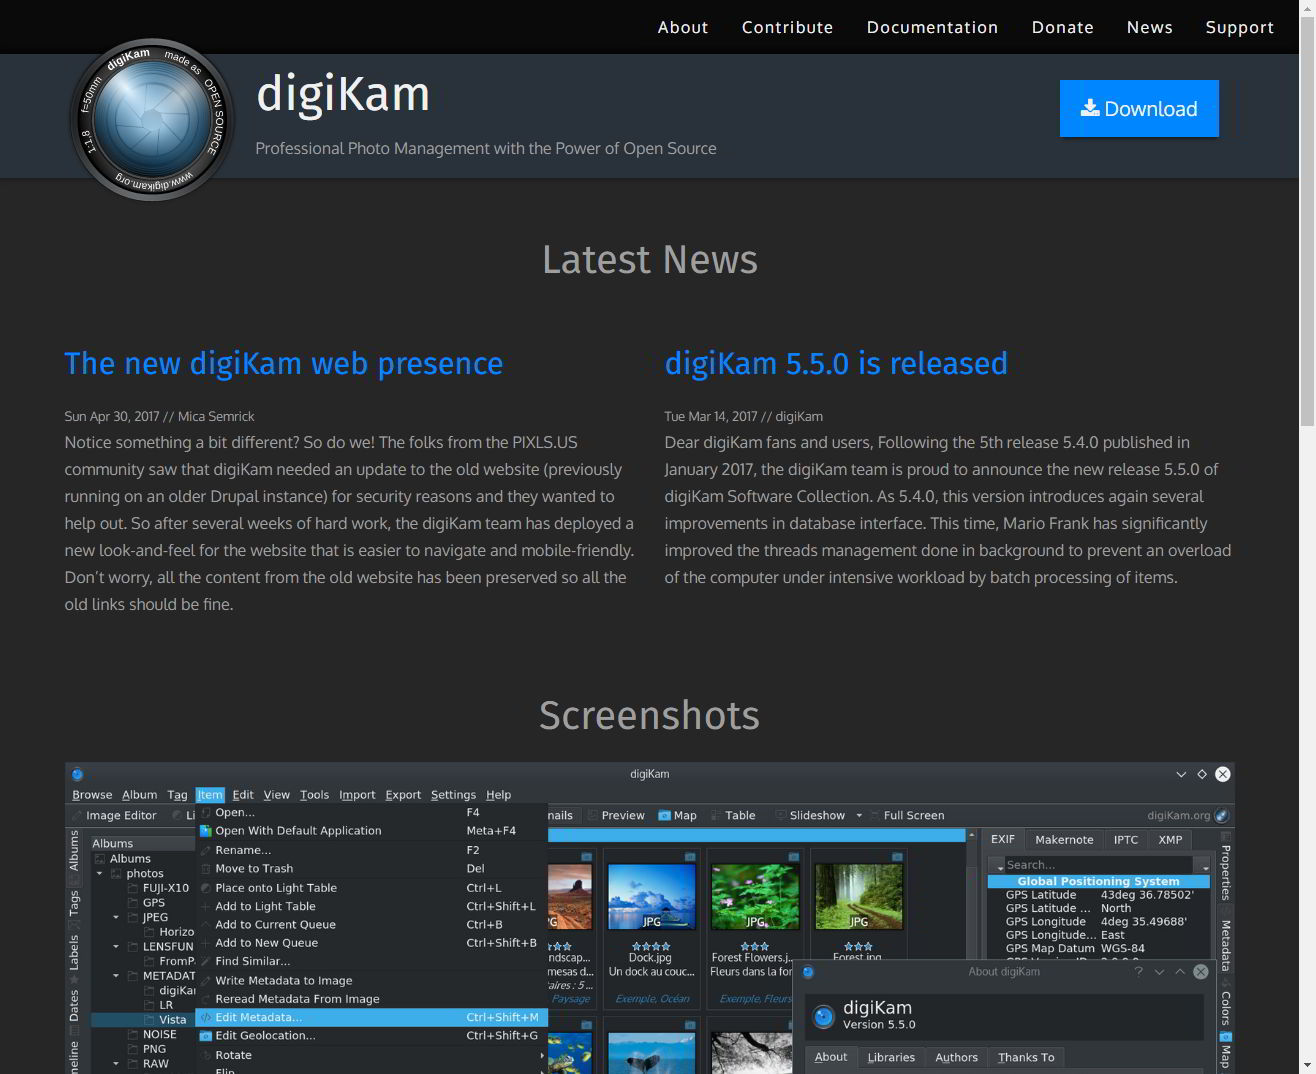Viewport: 1316px width, 1074px height.
Task: Open the Settings menu in screenshot
Action: point(453,795)
